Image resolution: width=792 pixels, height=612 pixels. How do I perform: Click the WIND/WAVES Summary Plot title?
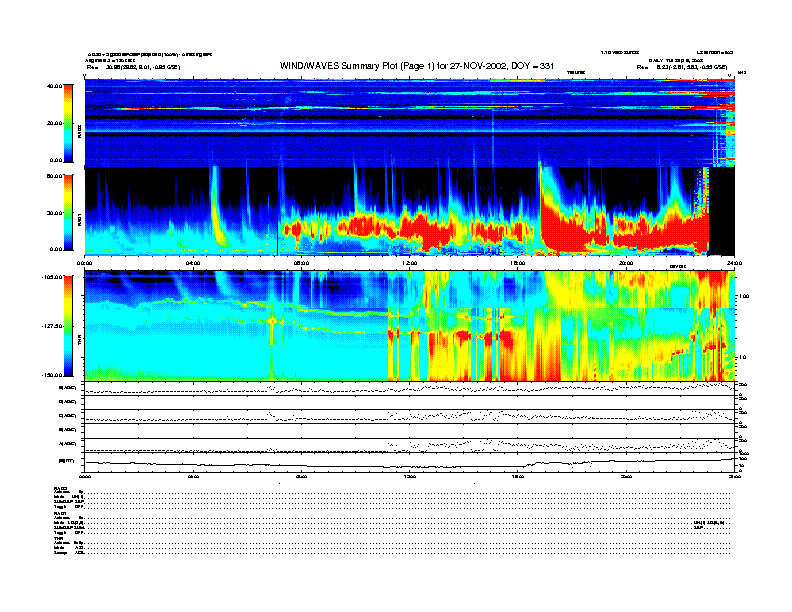[419, 65]
